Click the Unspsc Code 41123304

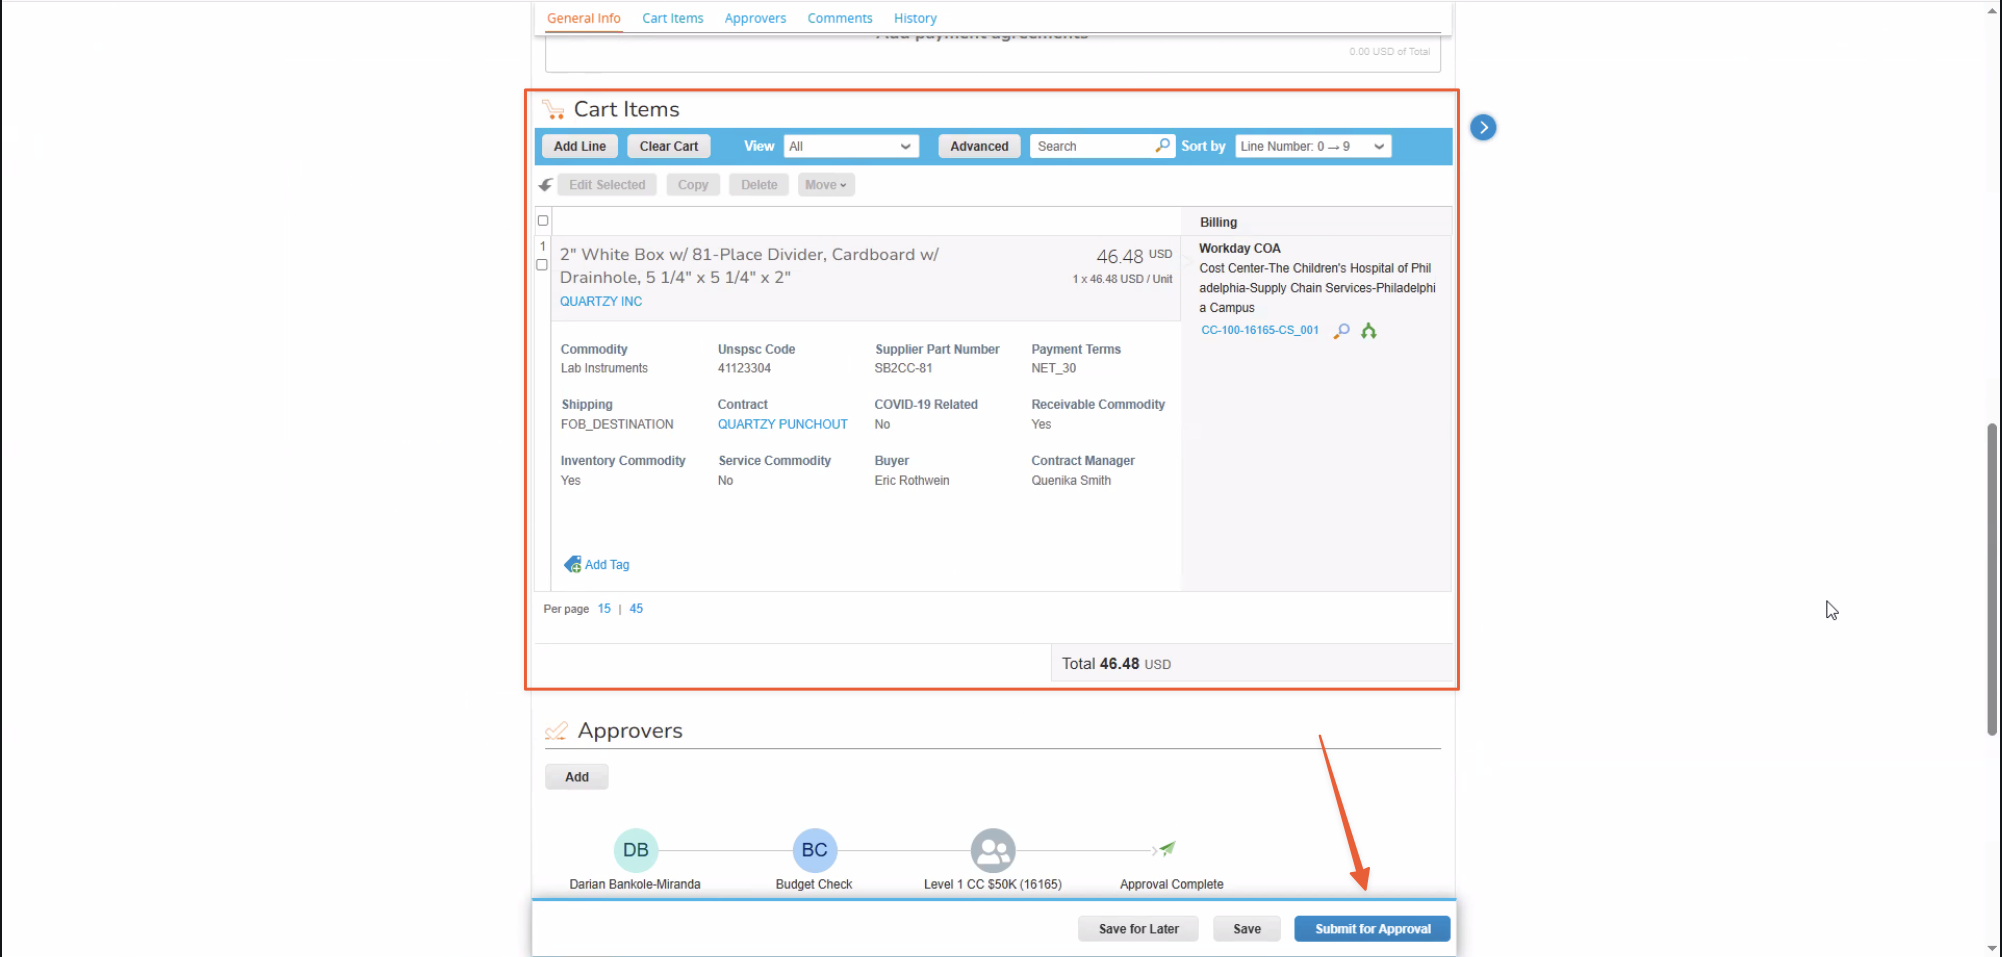[744, 368]
